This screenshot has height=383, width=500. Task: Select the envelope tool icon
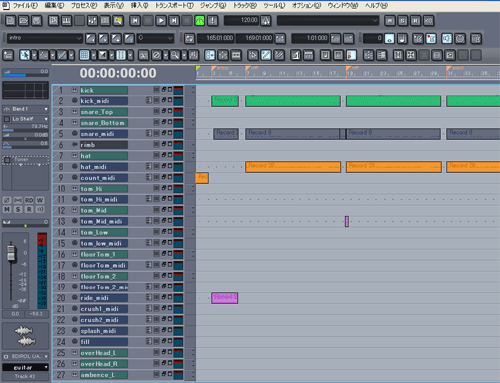coord(44,55)
